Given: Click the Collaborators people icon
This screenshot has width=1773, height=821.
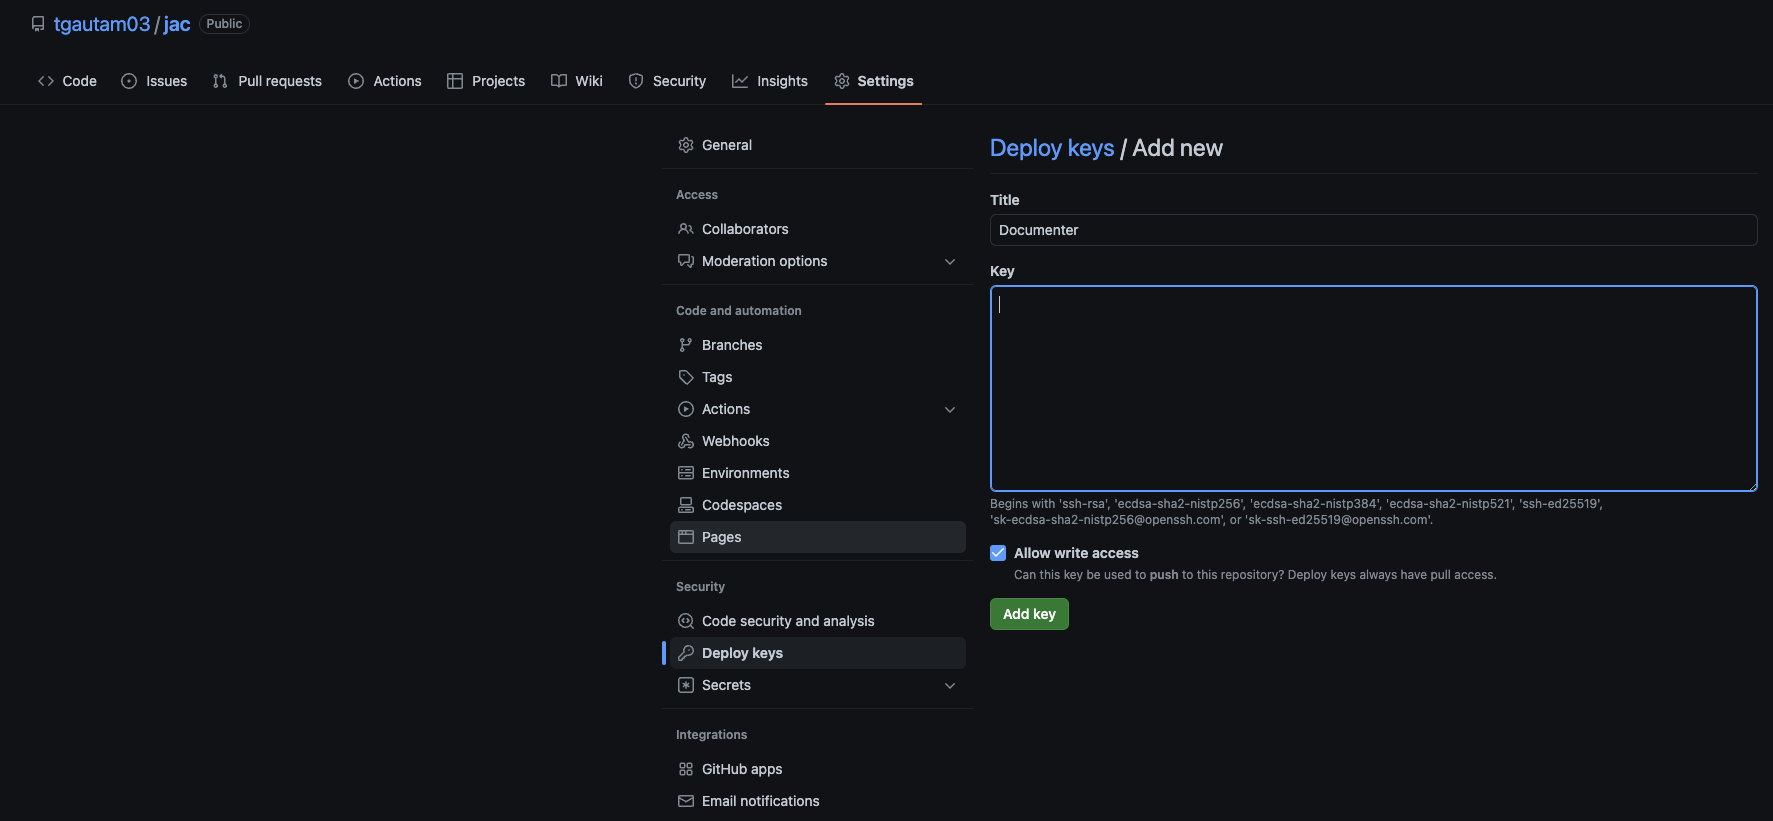Looking at the screenshot, I should pos(686,229).
